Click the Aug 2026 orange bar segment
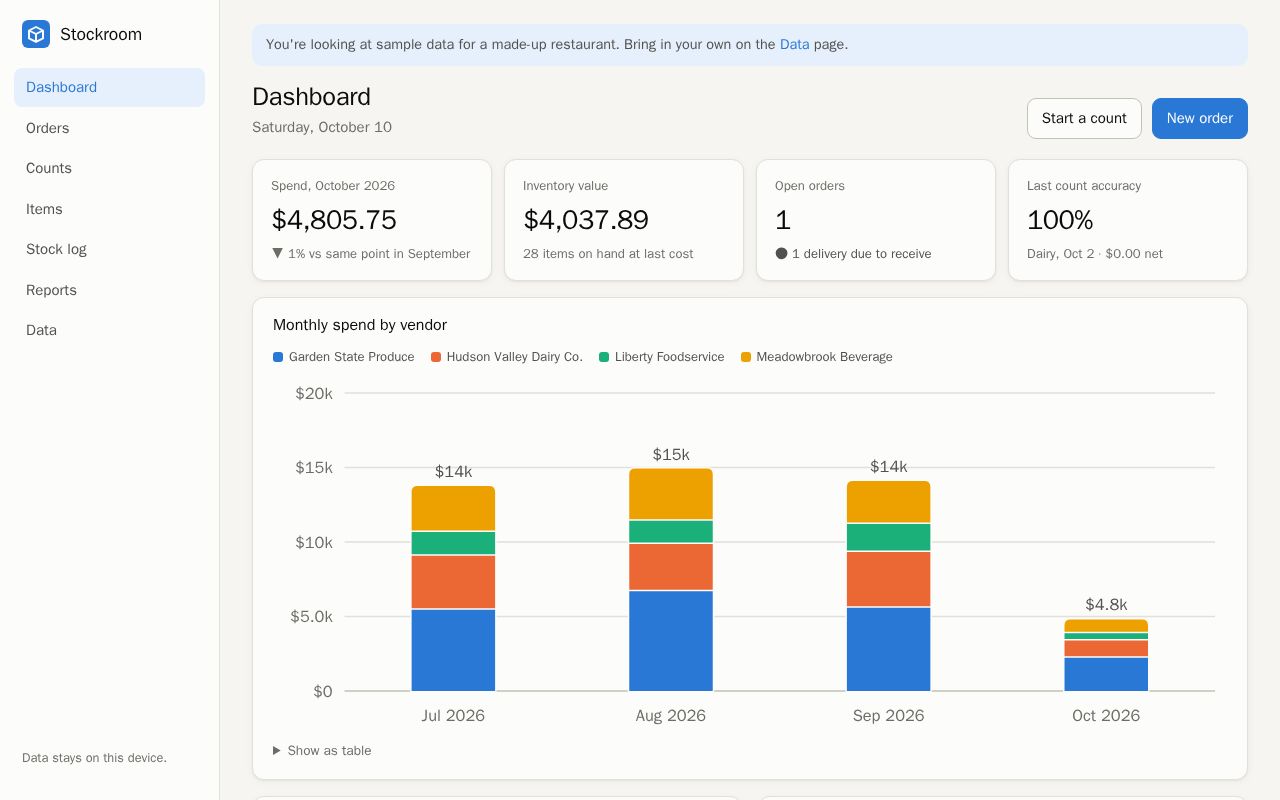Image resolution: width=1280 pixels, height=800 pixels. pos(671,567)
